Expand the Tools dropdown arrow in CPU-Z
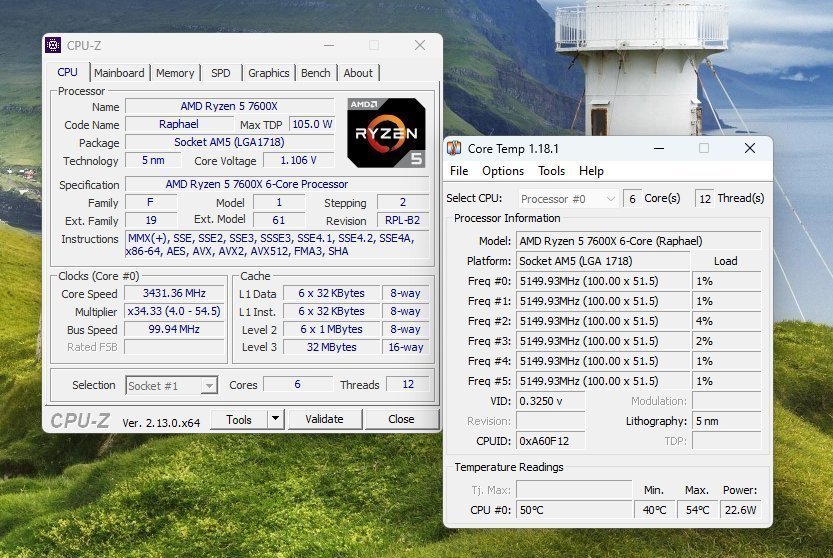Viewport: 833px width, 558px height. coord(275,419)
